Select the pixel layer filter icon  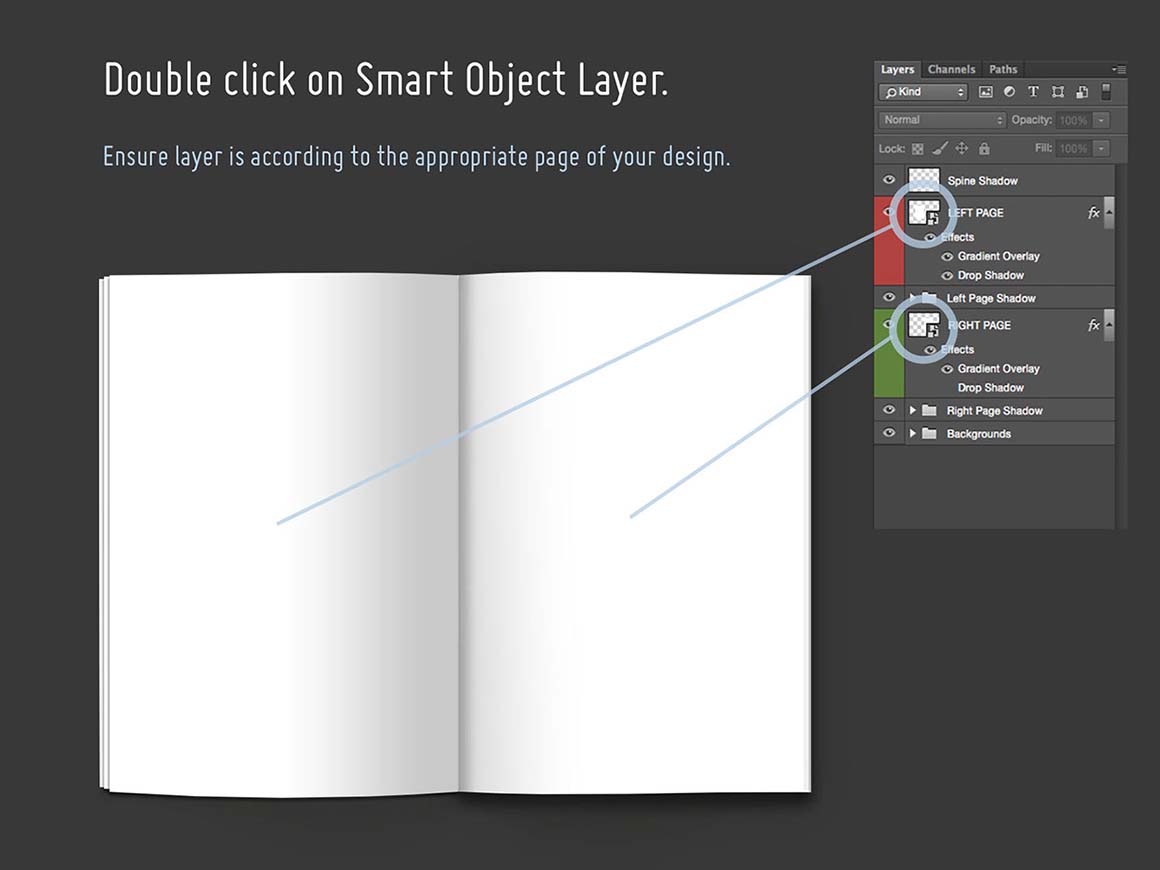[985, 92]
